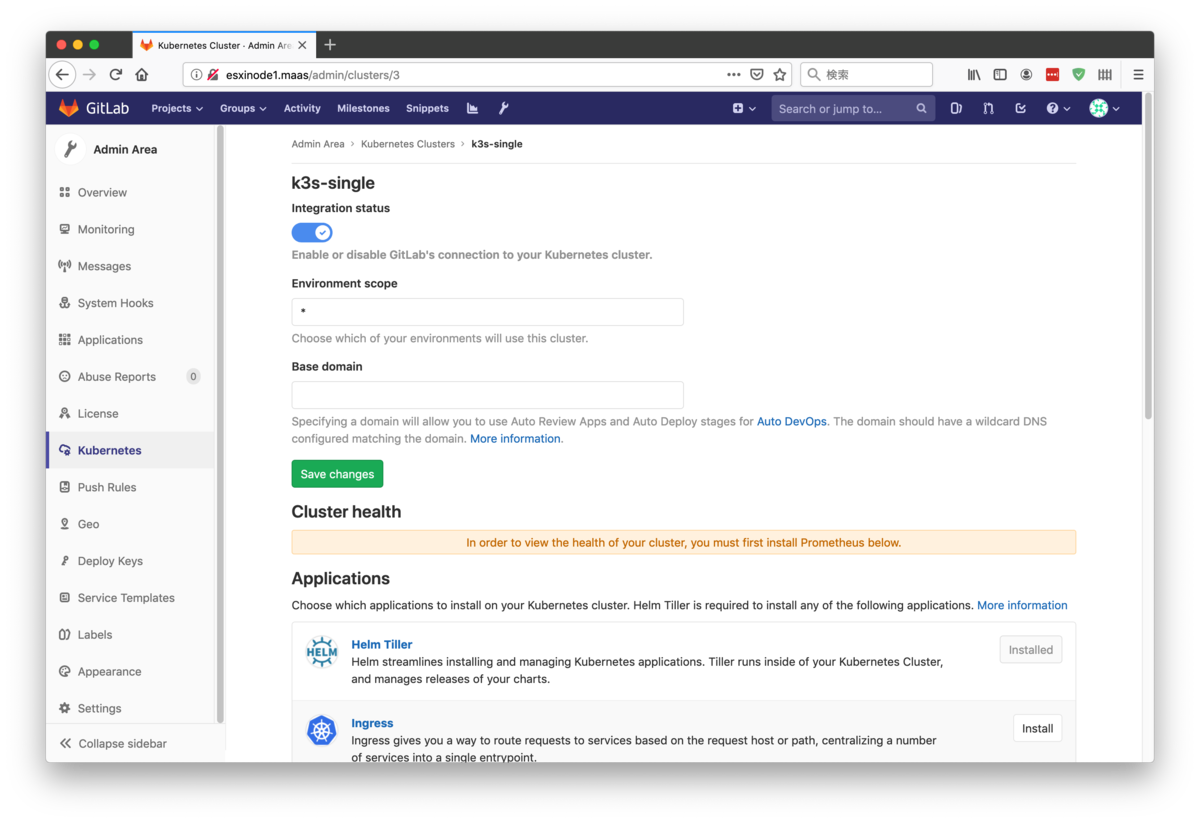Click the green shield extension icon

click(1078, 74)
